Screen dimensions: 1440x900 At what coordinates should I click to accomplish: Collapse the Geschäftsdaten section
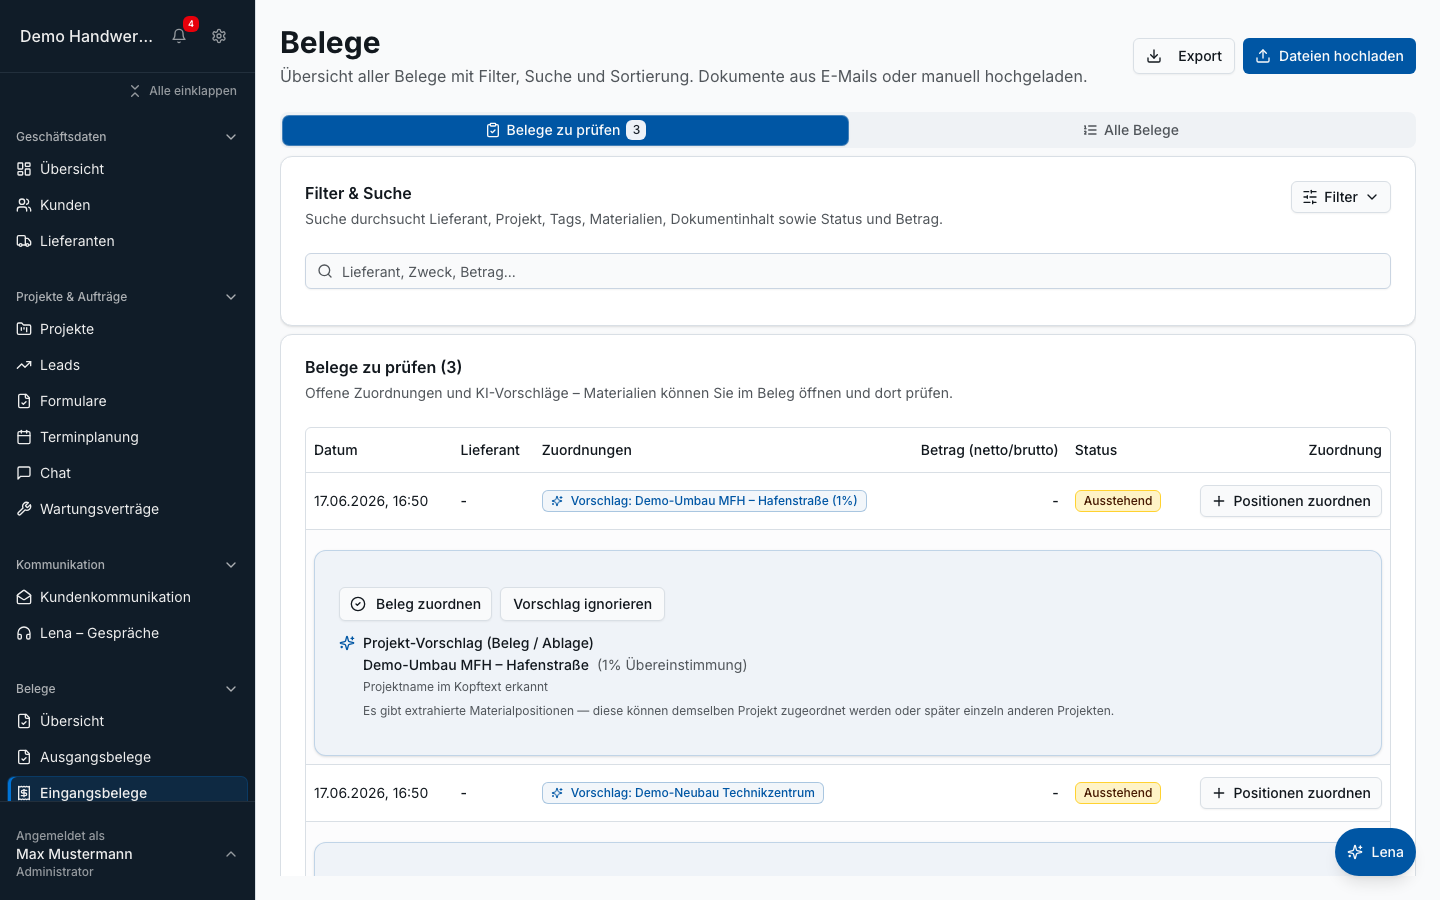pos(231,137)
